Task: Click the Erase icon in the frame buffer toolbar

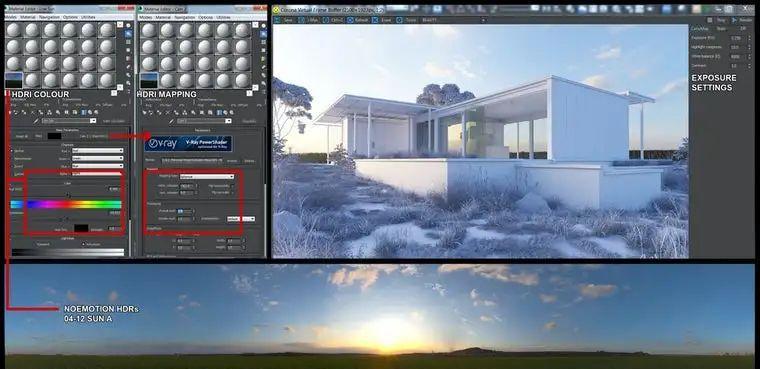Action: [x=375, y=20]
